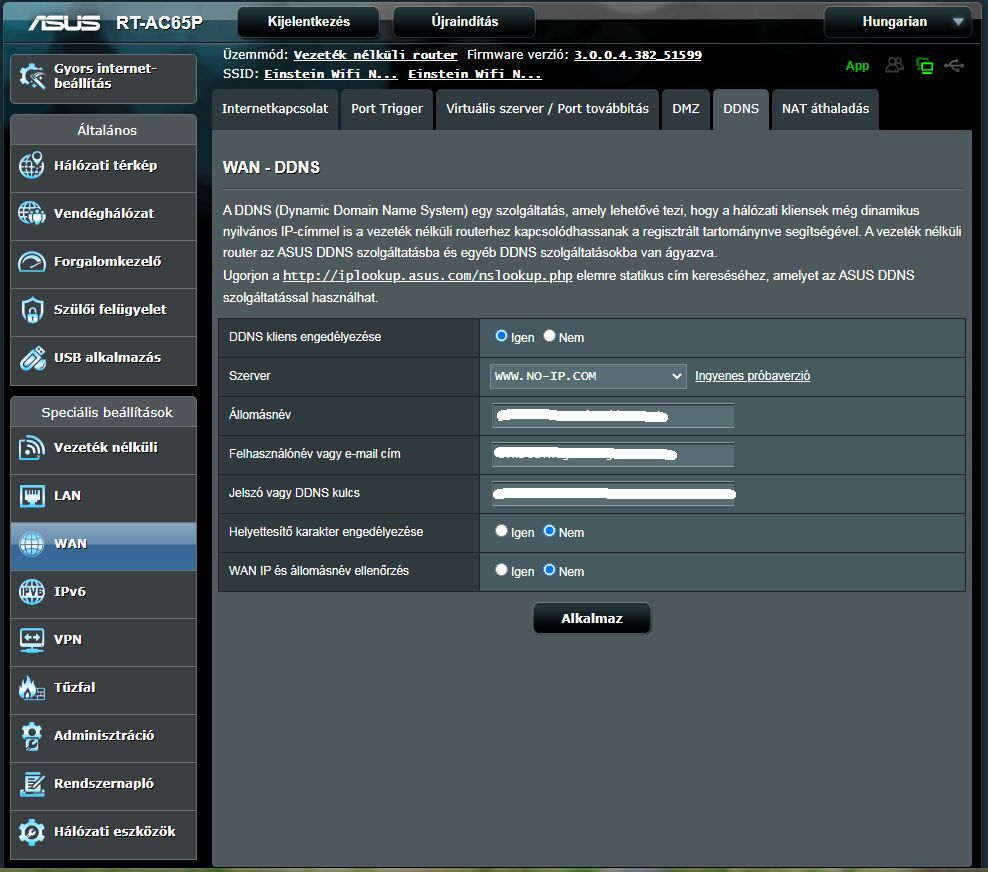Click the Alkalmaz apply button
This screenshot has width=988, height=872.
[592, 619]
